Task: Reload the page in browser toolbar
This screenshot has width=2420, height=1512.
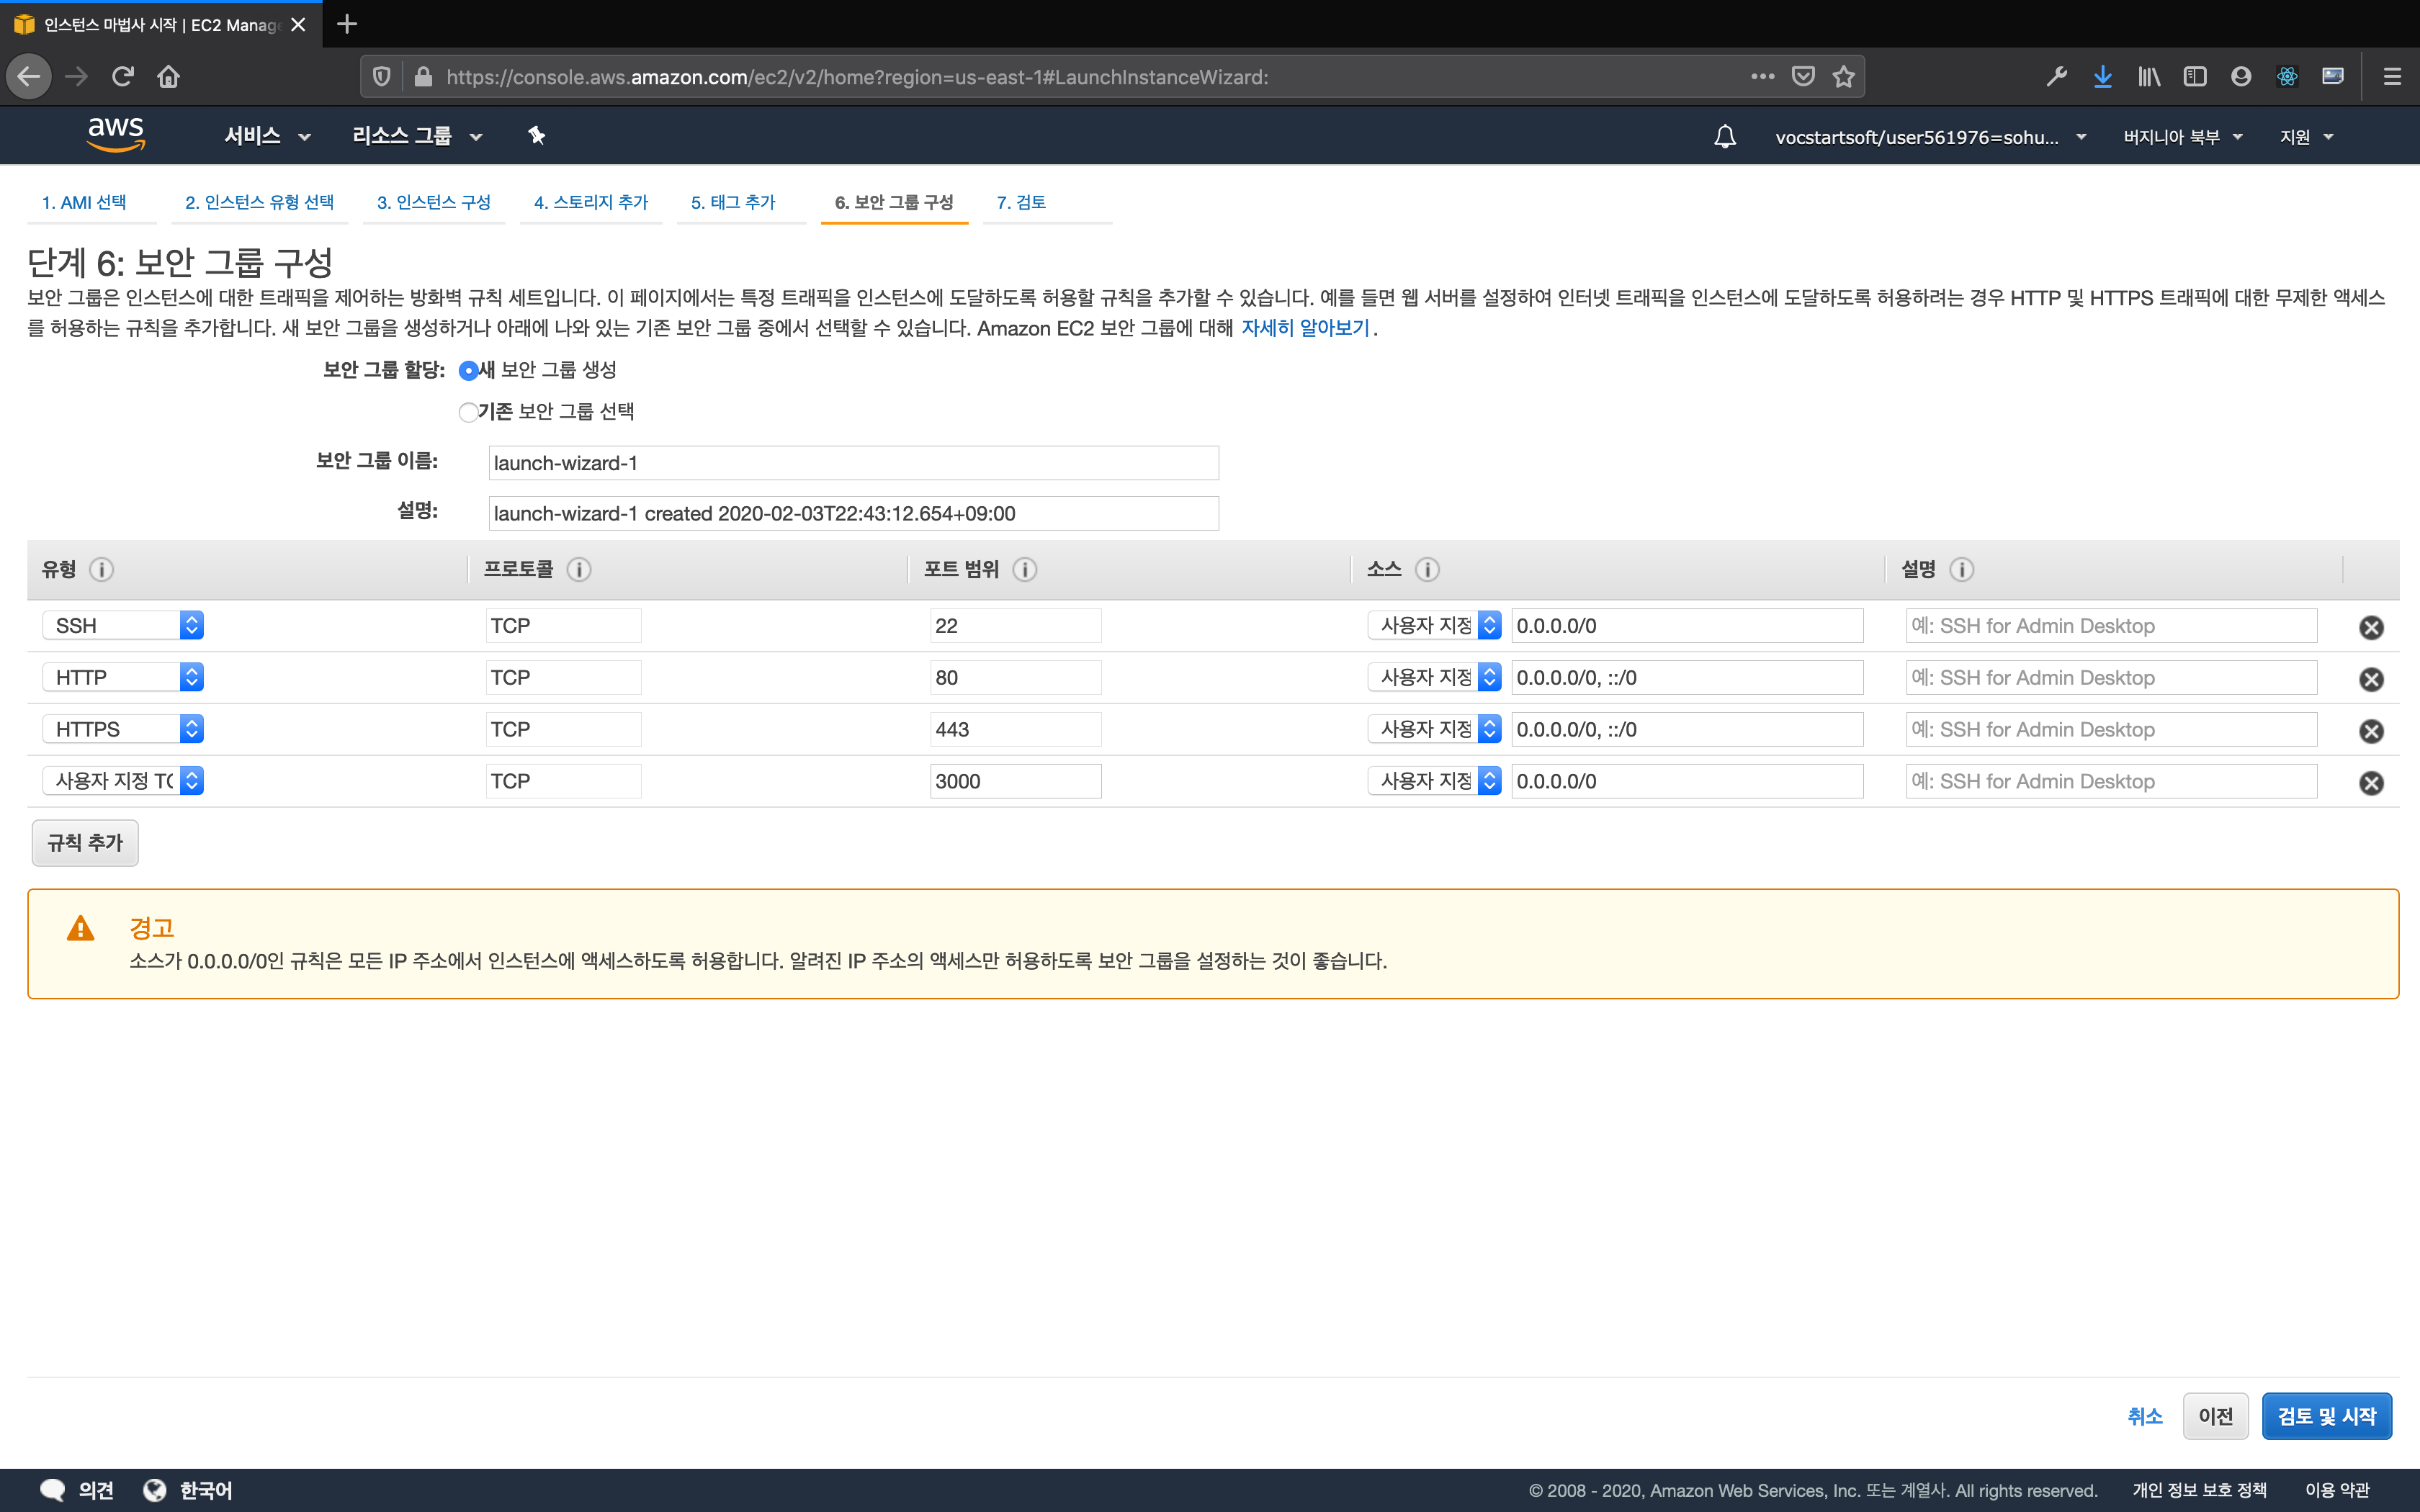Action: point(123,77)
